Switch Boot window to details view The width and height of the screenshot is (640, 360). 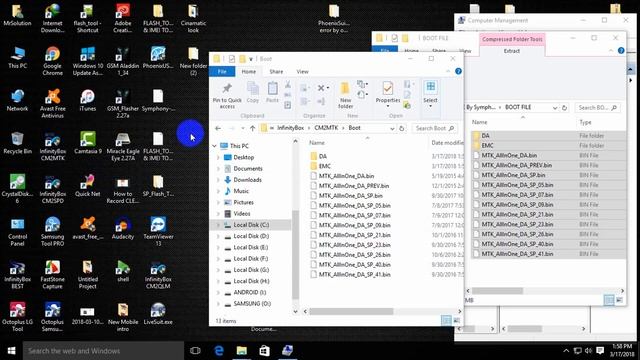[446, 321]
